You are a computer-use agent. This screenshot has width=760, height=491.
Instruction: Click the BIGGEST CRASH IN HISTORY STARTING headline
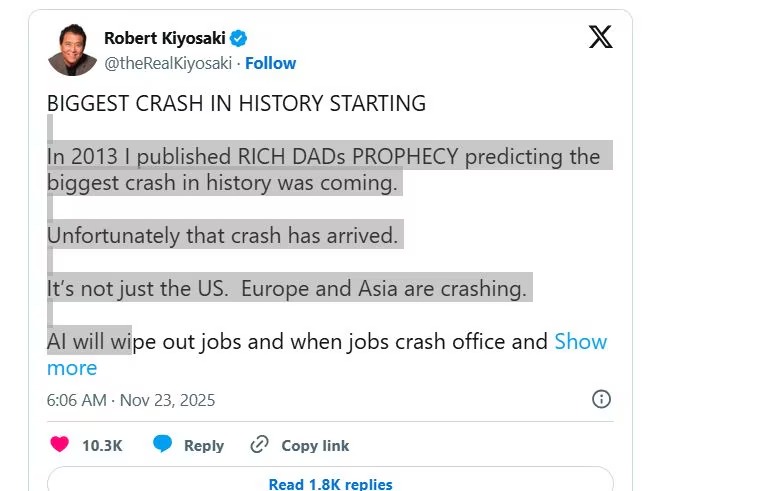236,104
